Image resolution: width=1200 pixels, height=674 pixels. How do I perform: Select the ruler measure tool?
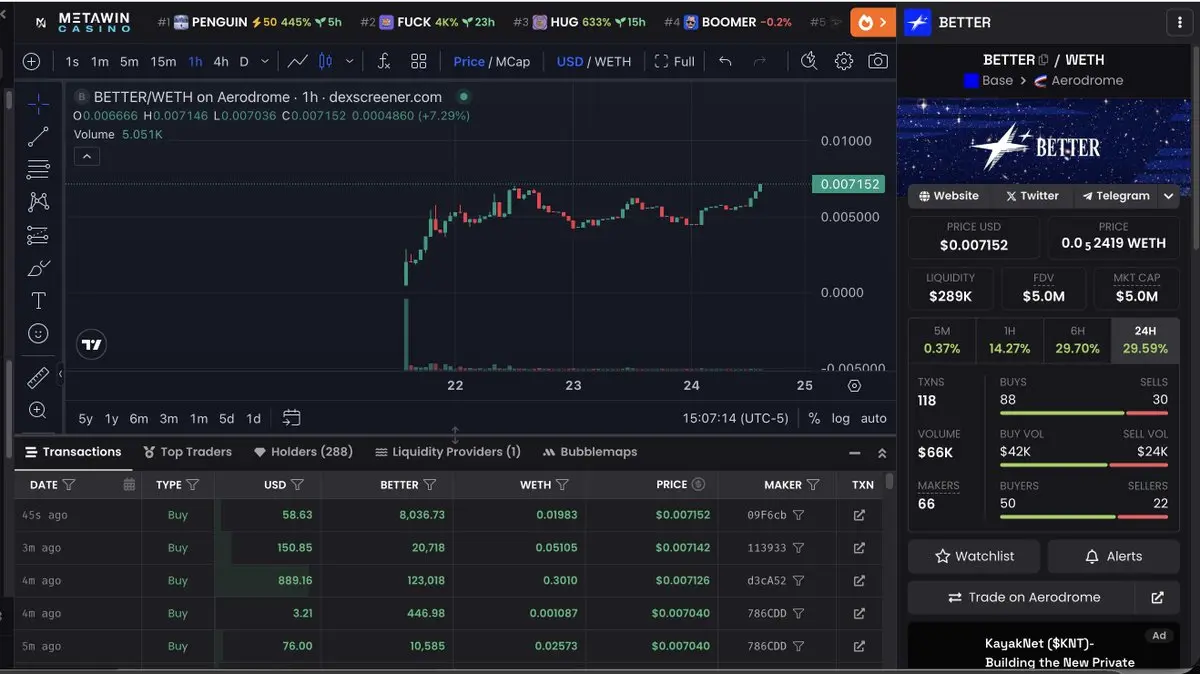(x=38, y=377)
